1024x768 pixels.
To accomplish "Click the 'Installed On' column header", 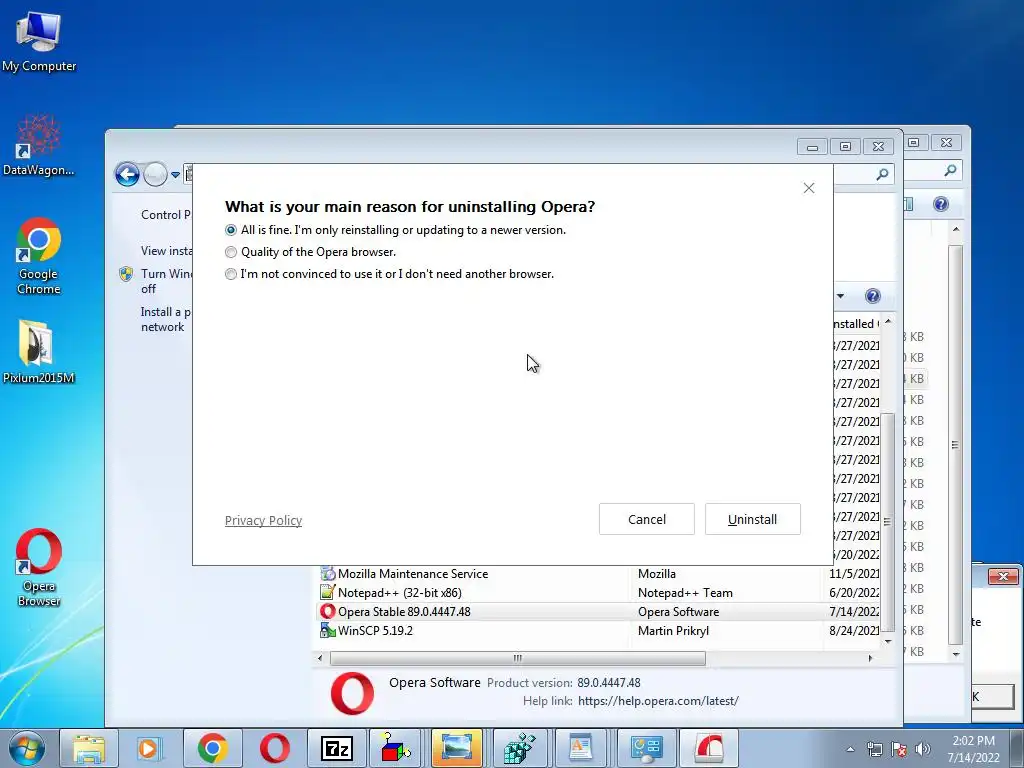I will pyautogui.click(x=856, y=324).
